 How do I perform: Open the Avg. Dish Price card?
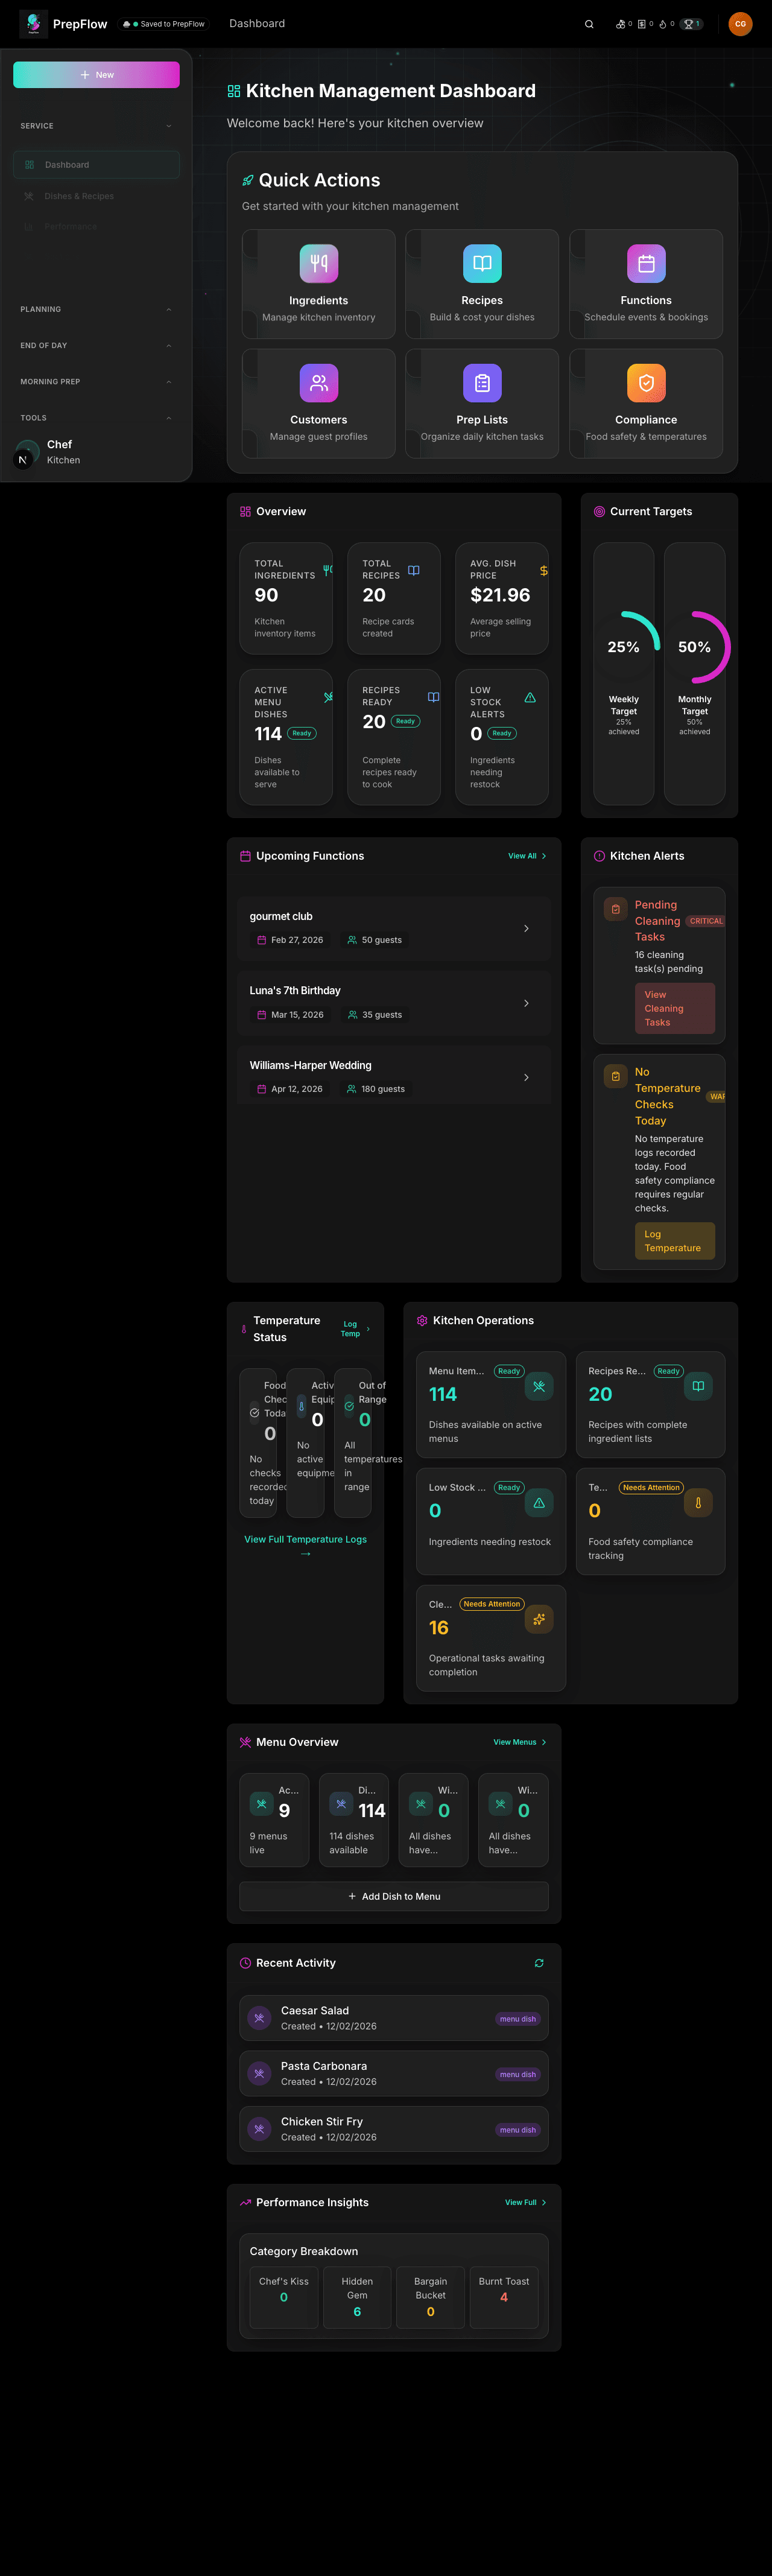(502, 599)
